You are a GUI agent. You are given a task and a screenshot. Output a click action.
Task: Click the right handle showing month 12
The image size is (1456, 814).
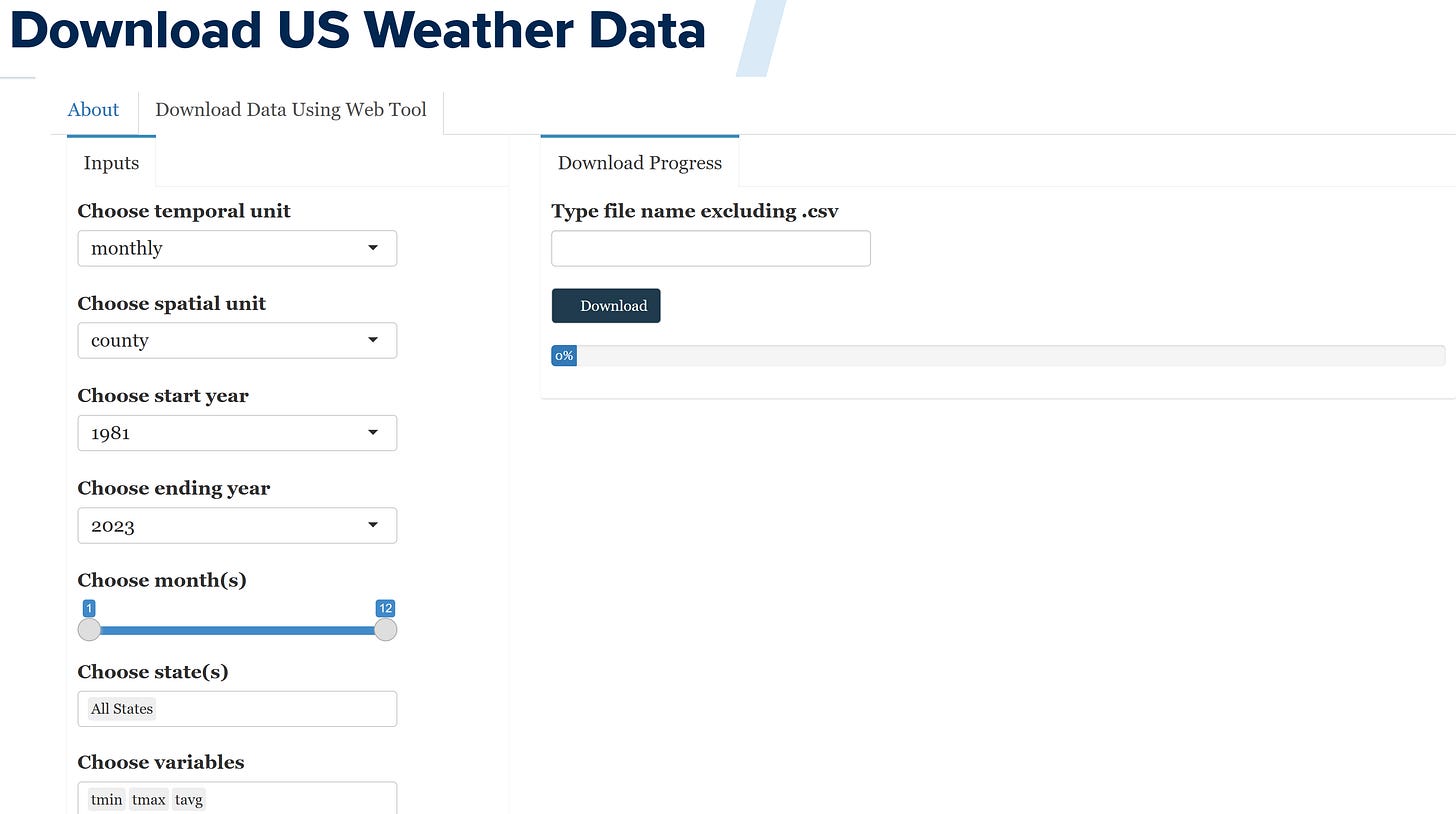[385, 629]
